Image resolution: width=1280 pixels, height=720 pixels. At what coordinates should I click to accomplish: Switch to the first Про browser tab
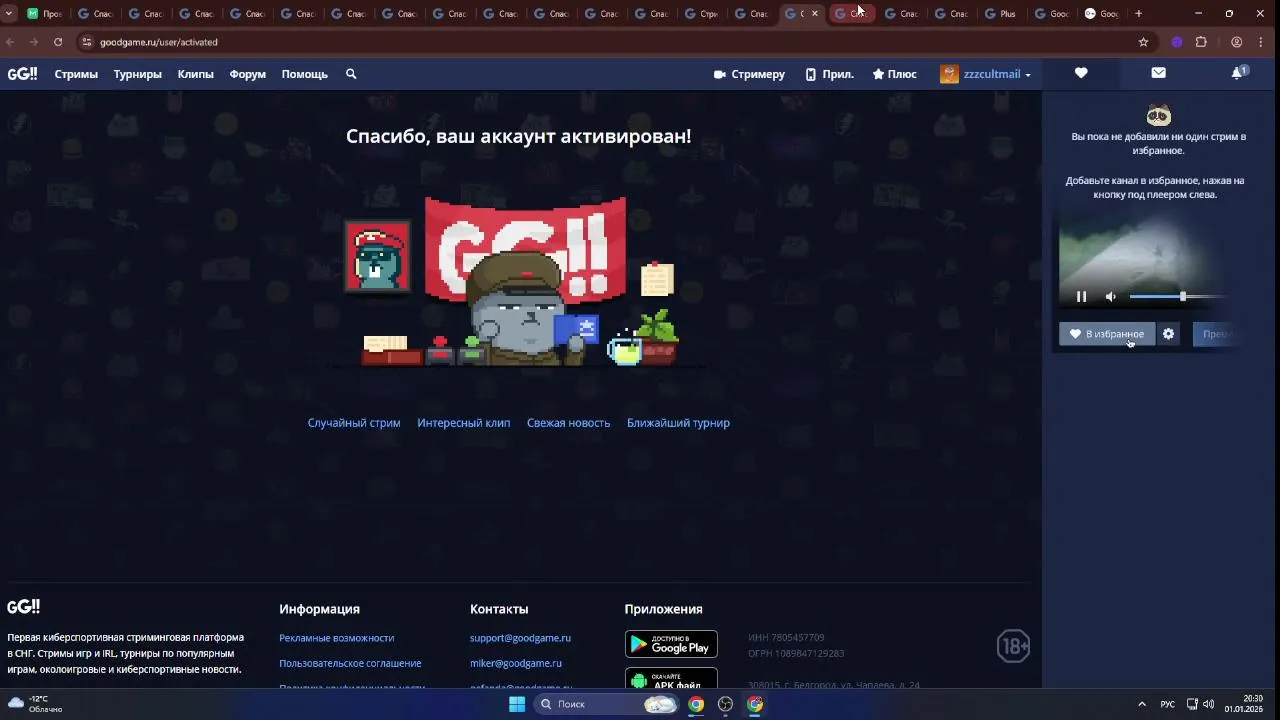pos(45,14)
